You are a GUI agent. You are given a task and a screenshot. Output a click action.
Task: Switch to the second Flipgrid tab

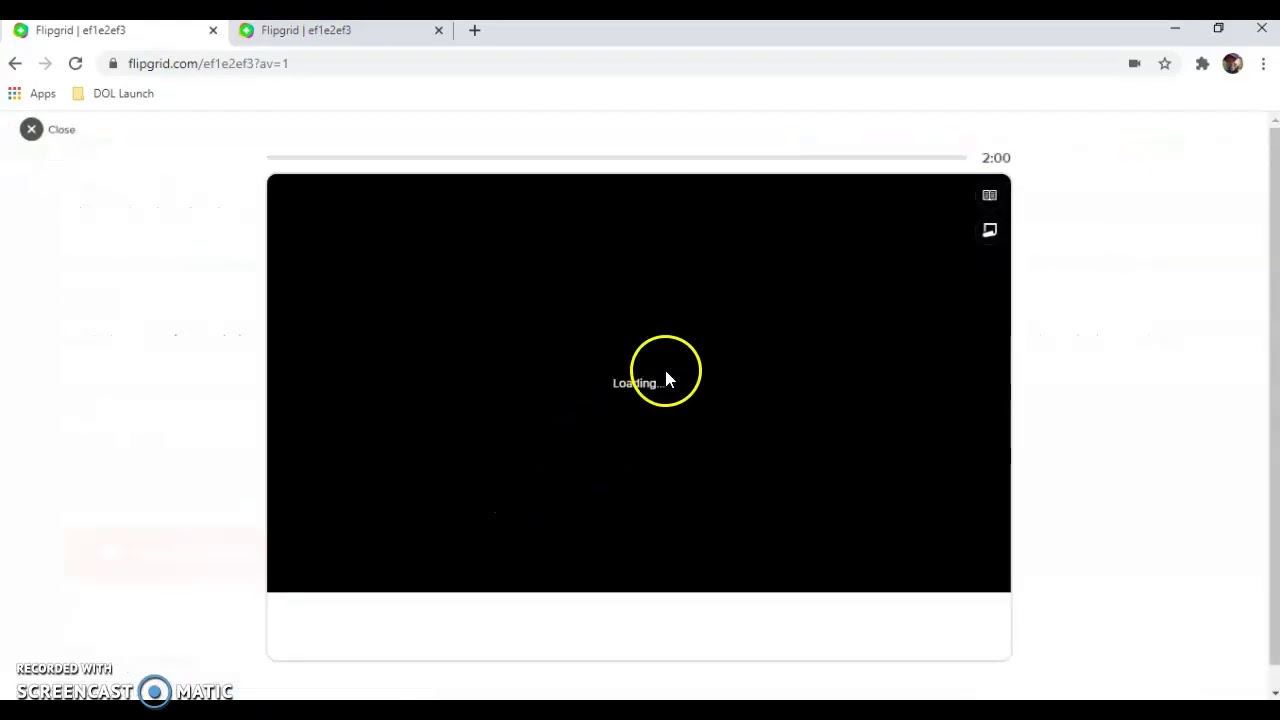tap(340, 30)
